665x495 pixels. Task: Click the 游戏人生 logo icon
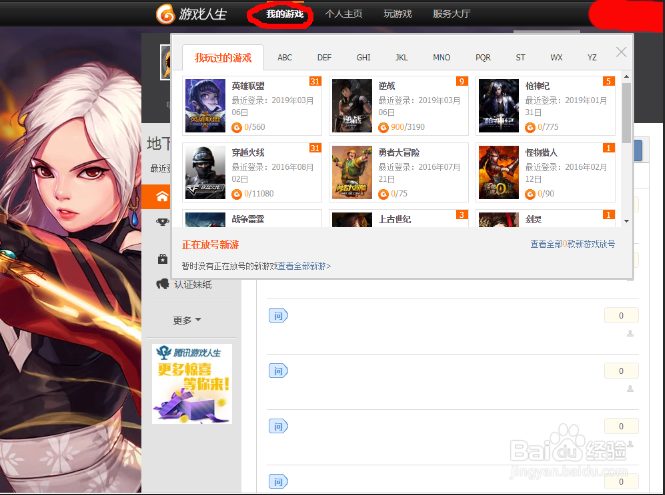(x=165, y=14)
